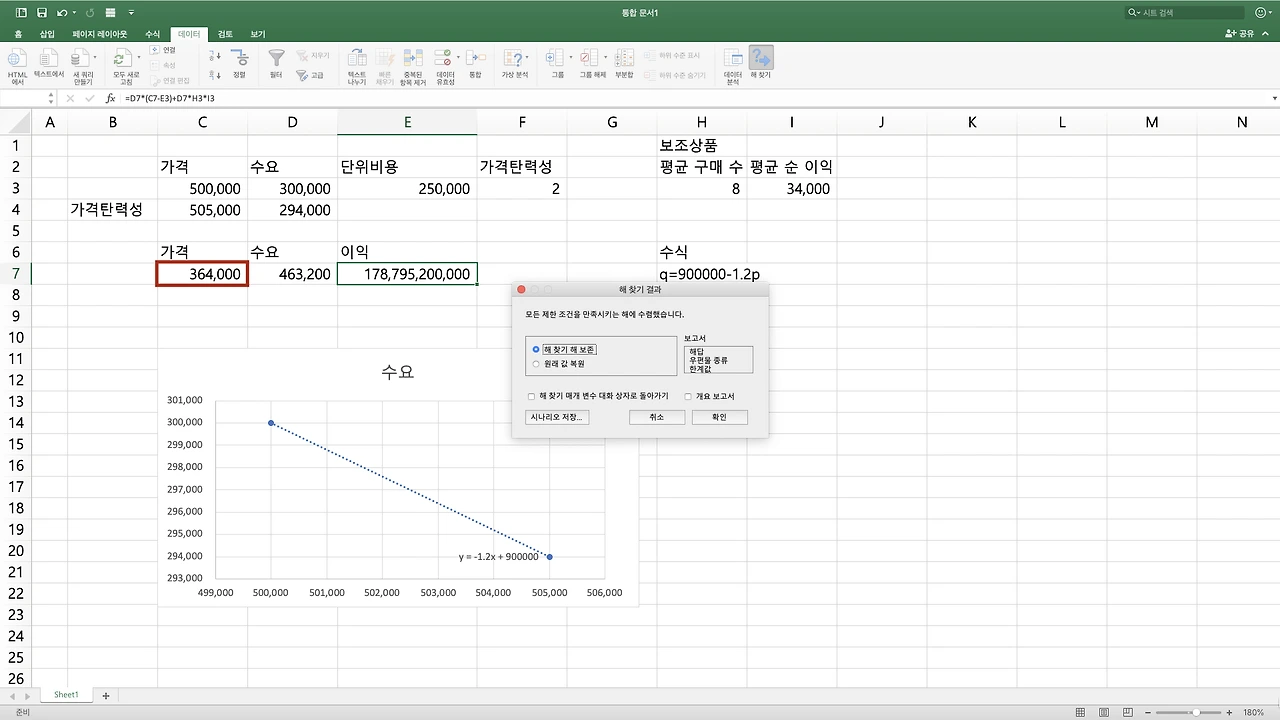
Task: Switch to the 수식 ribbon tab
Action: point(153,34)
